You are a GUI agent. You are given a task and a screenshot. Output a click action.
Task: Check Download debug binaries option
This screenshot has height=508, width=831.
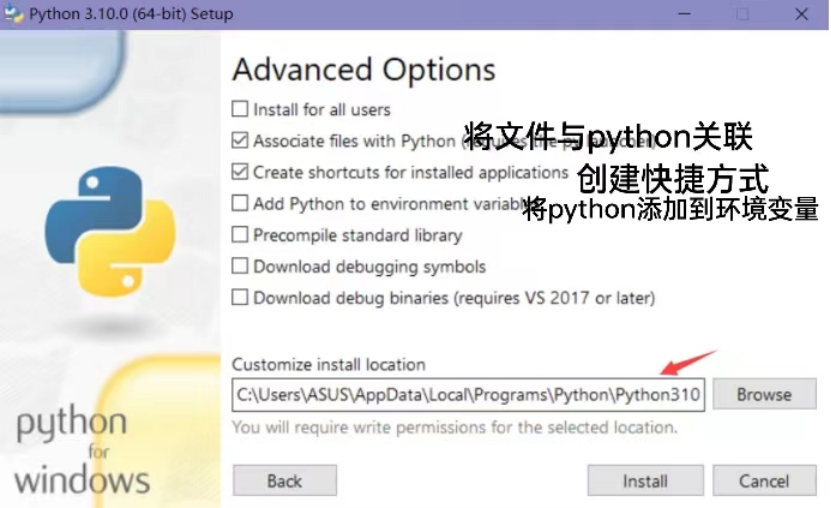tap(240, 297)
